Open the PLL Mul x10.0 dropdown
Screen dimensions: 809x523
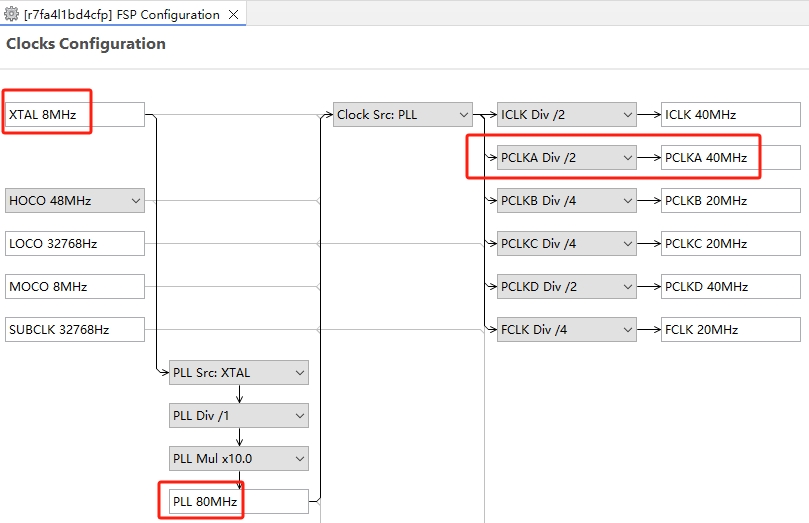pyautogui.click(x=239, y=459)
